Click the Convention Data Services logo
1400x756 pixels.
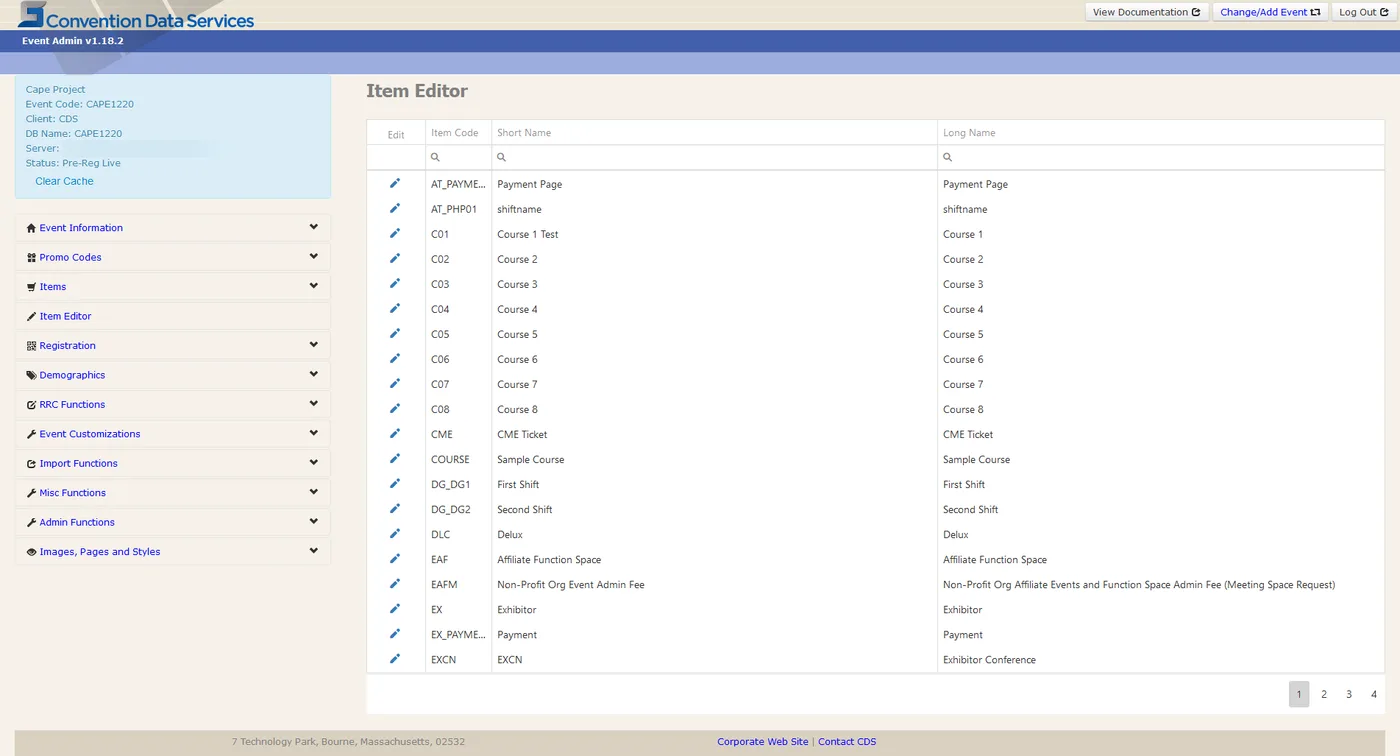136,16
